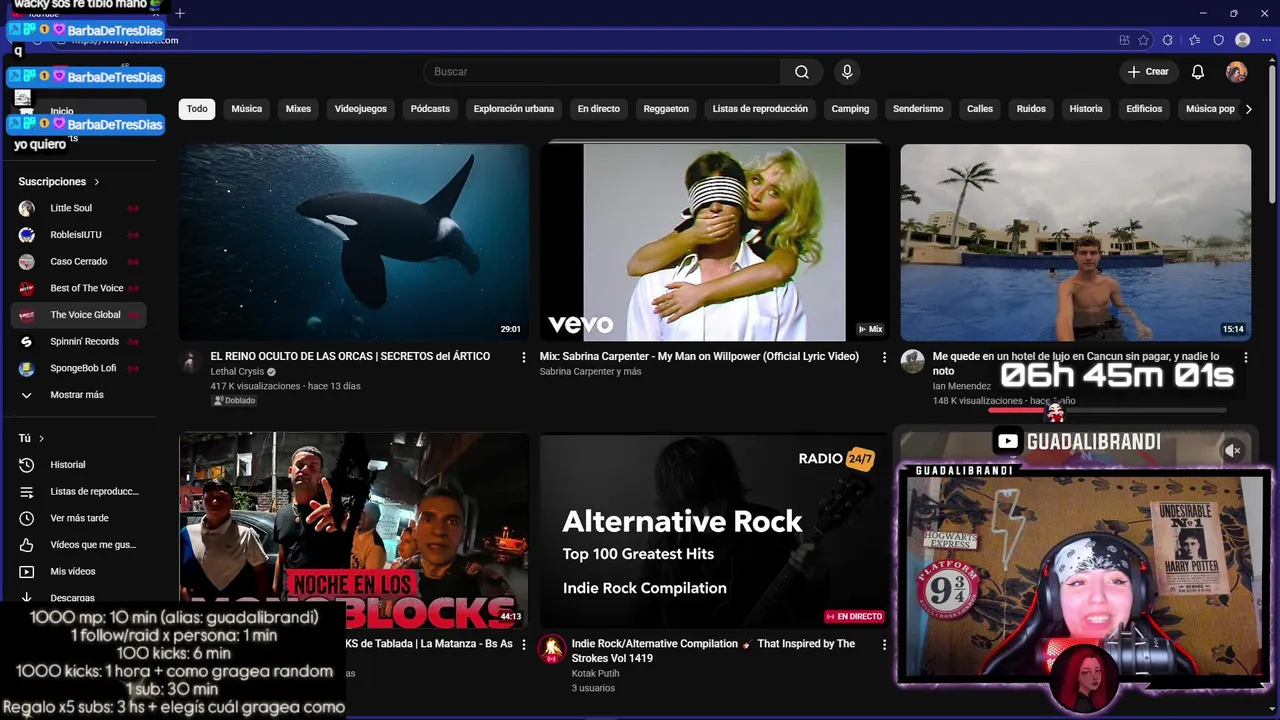Screen dimensions: 1280x720
Task: Open Kotak Putih channel avatar
Action: 552,649
